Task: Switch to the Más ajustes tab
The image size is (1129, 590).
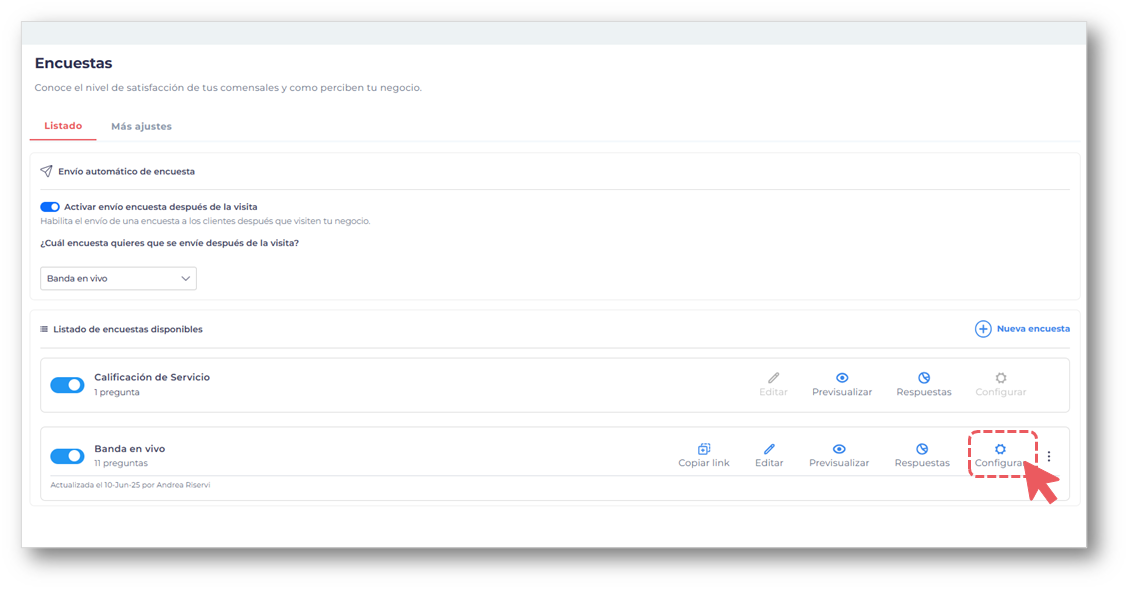Action: [x=141, y=127]
